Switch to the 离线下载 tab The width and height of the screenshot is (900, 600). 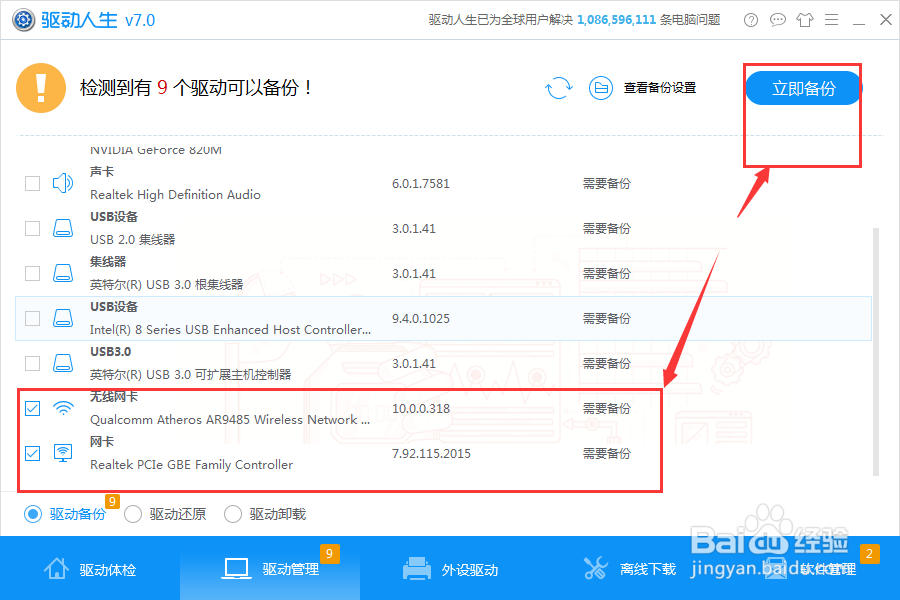point(630,568)
